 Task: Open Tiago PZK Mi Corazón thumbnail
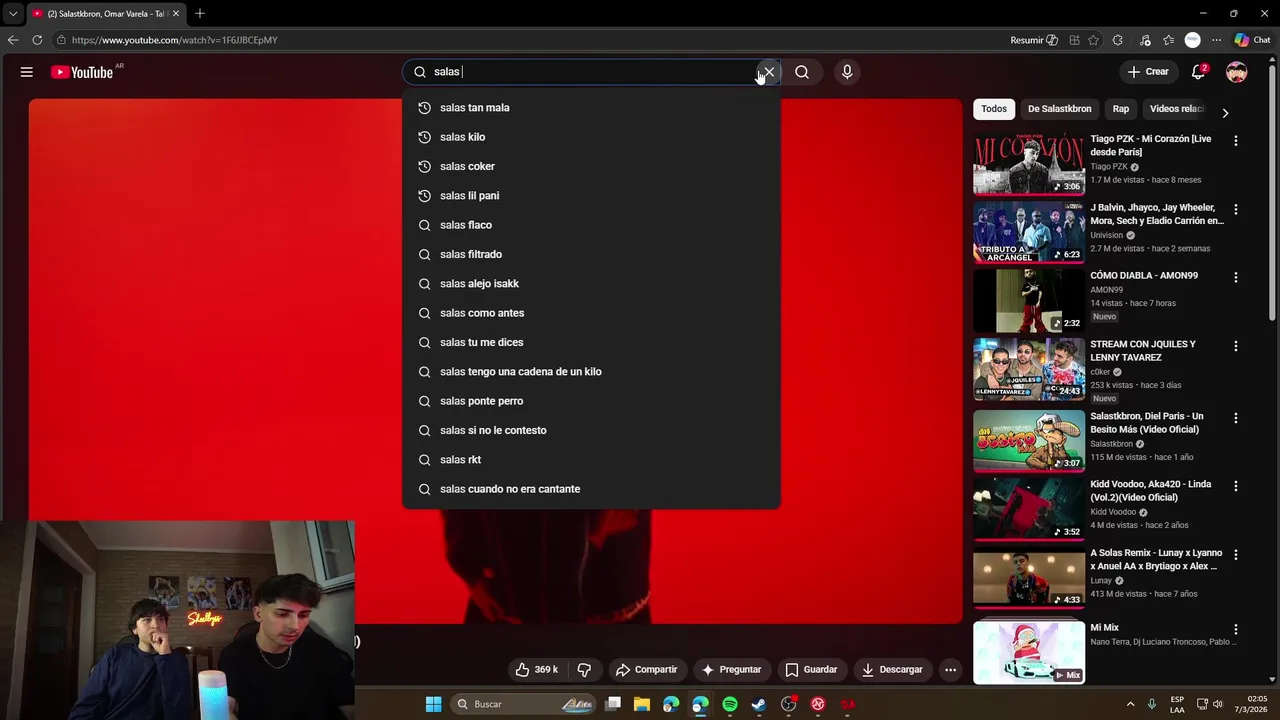[1029, 163]
